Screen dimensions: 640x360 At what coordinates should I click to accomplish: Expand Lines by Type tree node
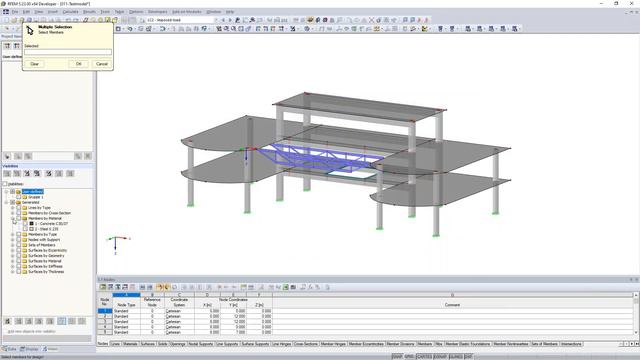click(13, 208)
